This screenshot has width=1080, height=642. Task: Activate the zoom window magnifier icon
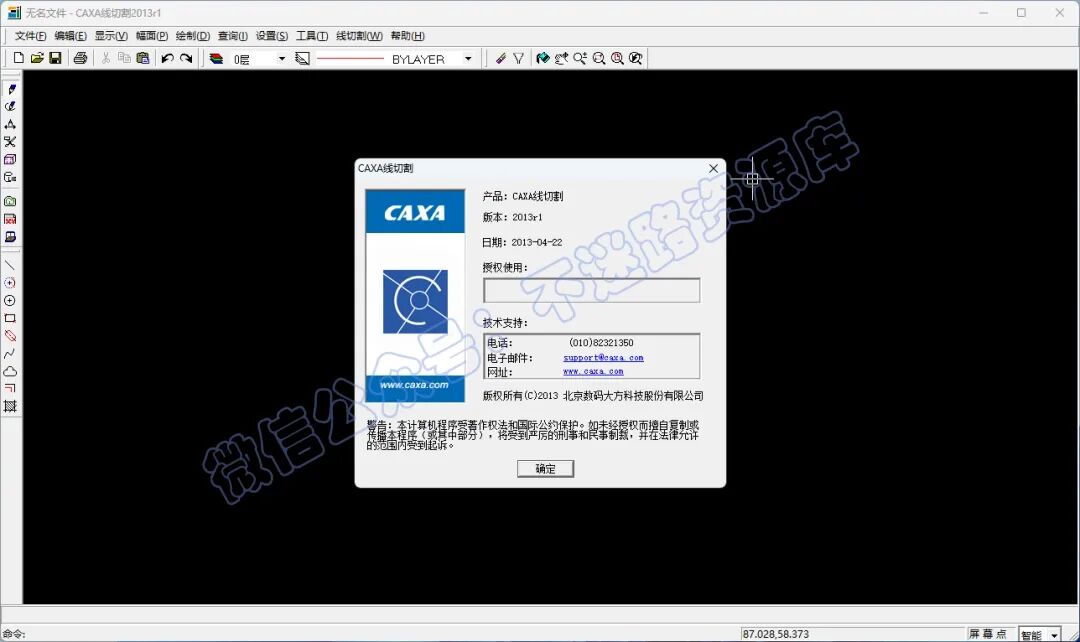click(599, 59)
